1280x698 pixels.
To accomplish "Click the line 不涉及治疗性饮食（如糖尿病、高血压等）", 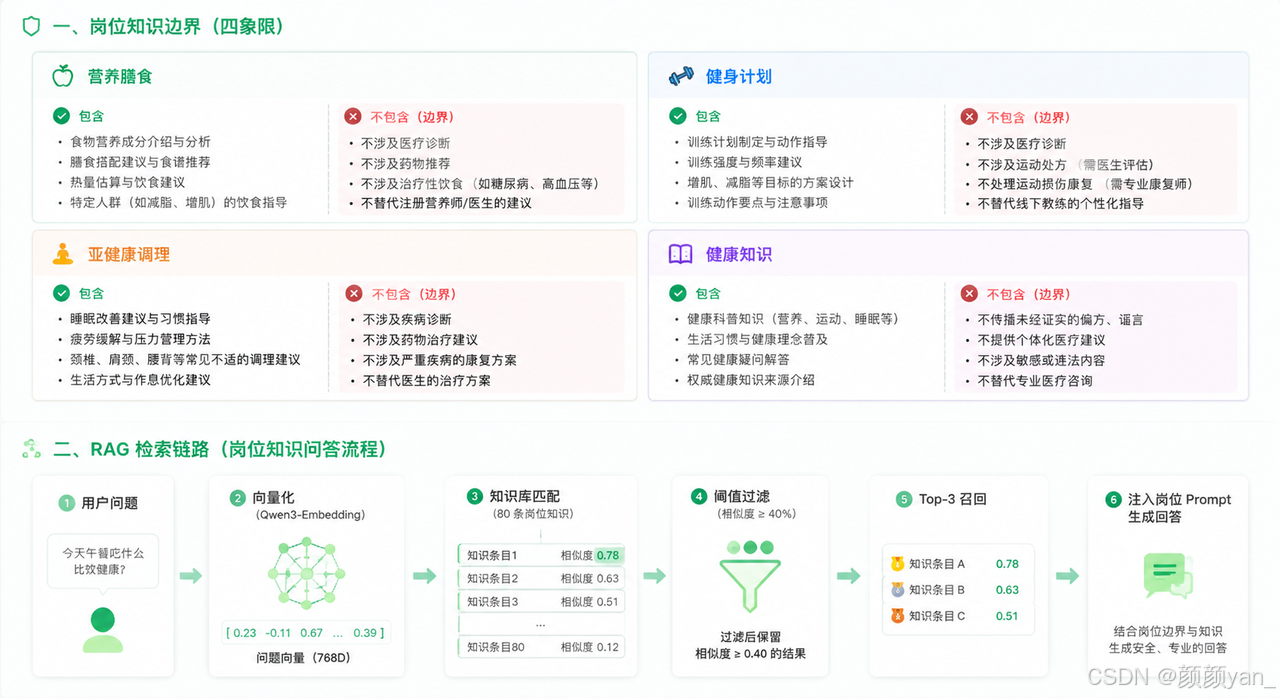I will click(x=480, y=183).
